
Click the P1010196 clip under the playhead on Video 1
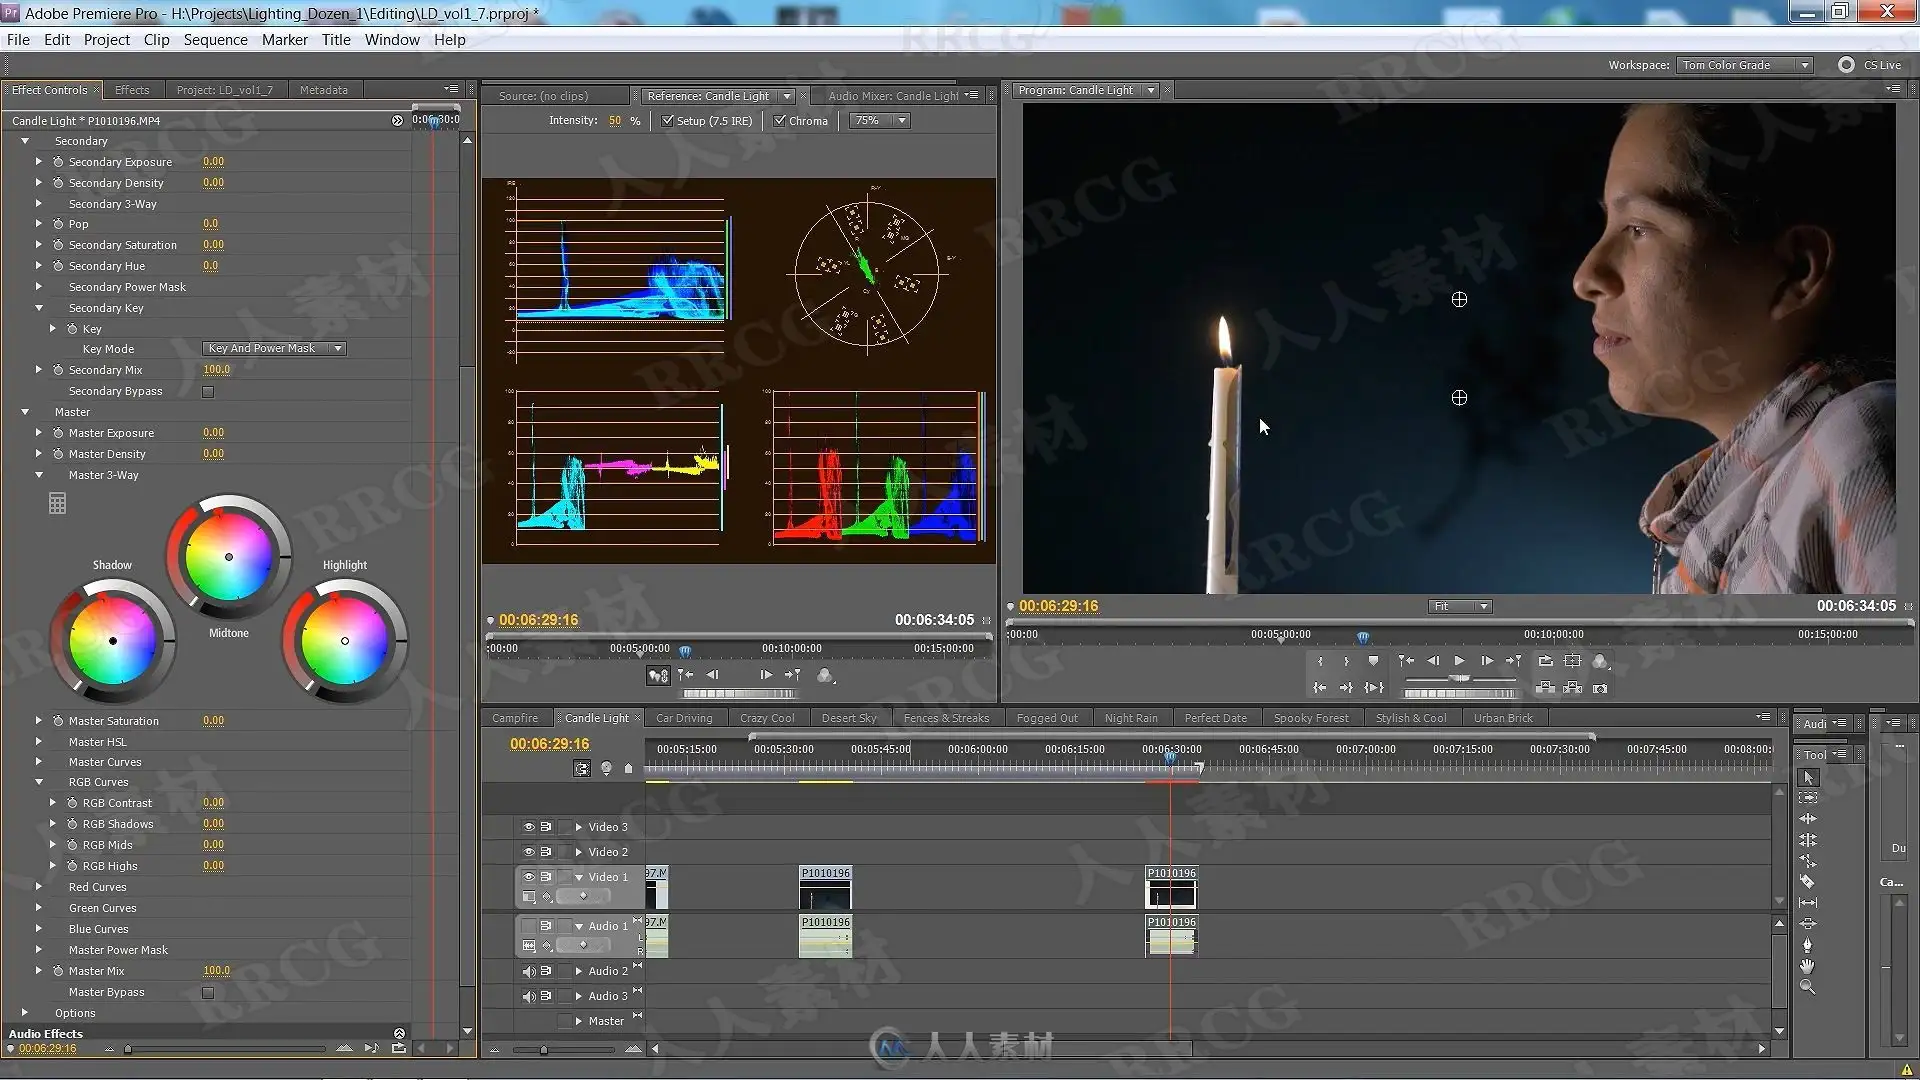(x=1171, y=888)
